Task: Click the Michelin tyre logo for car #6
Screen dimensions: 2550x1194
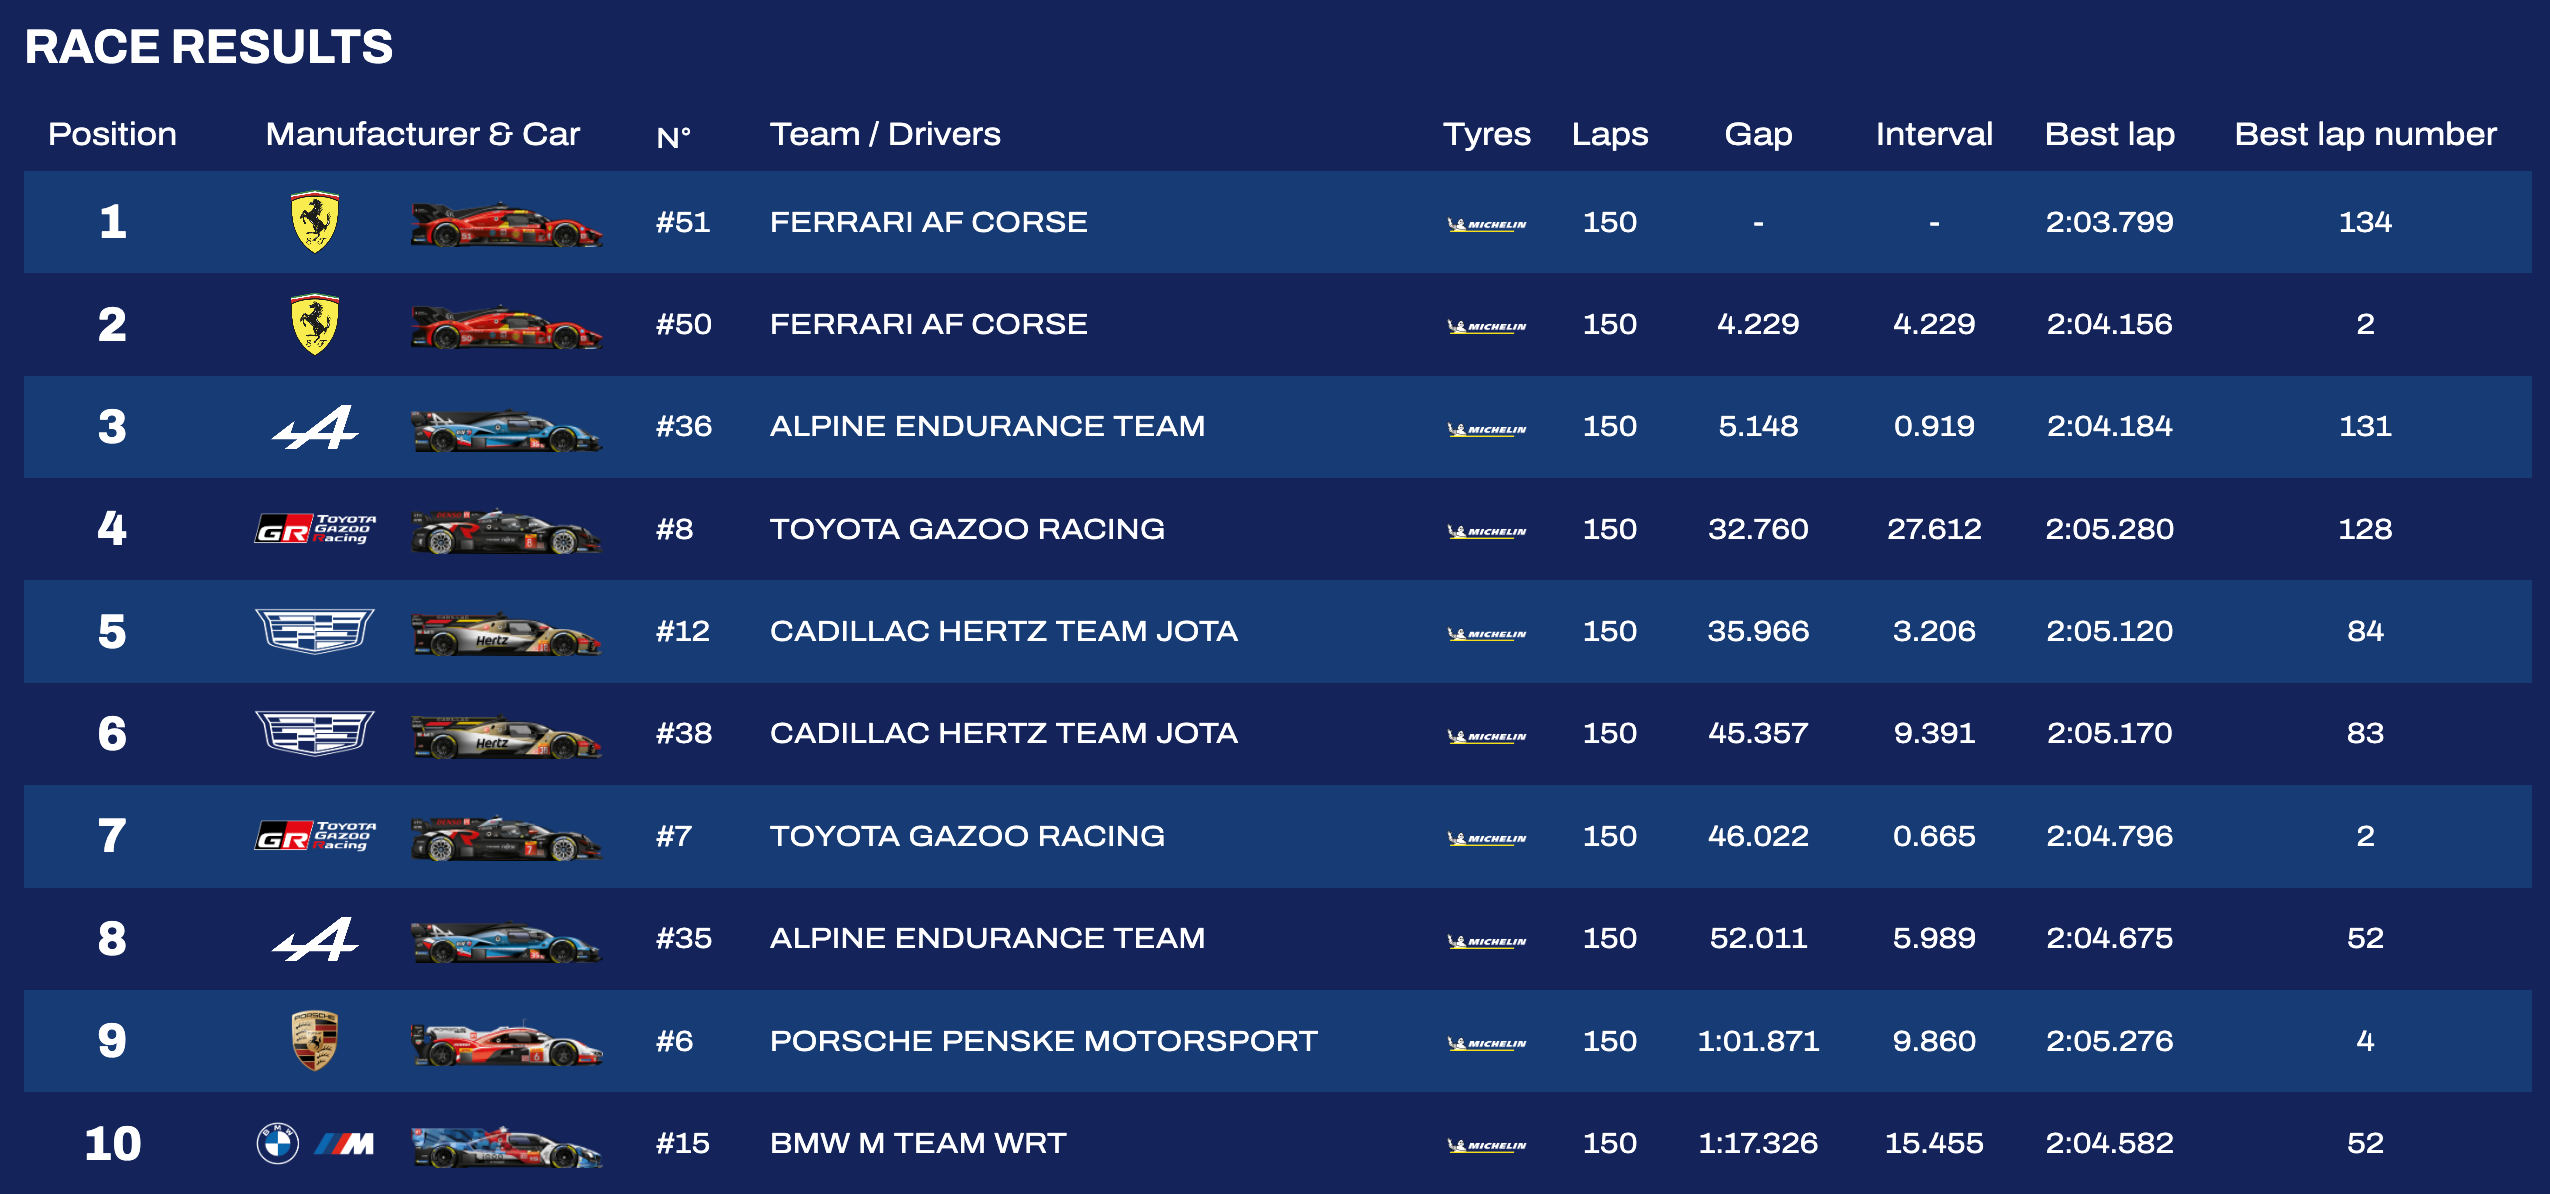Action: [1486, 1042]
